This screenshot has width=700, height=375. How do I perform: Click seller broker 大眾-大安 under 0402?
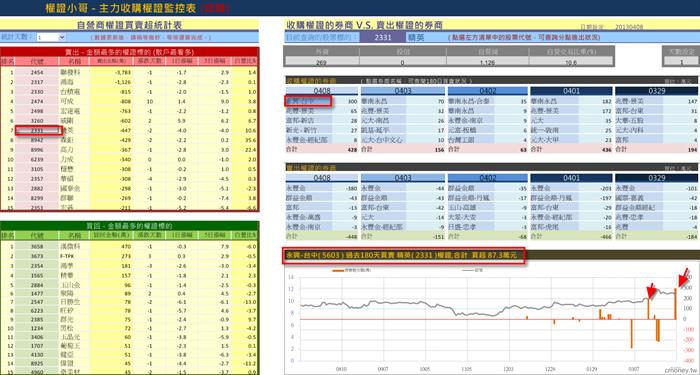[463, 217]
